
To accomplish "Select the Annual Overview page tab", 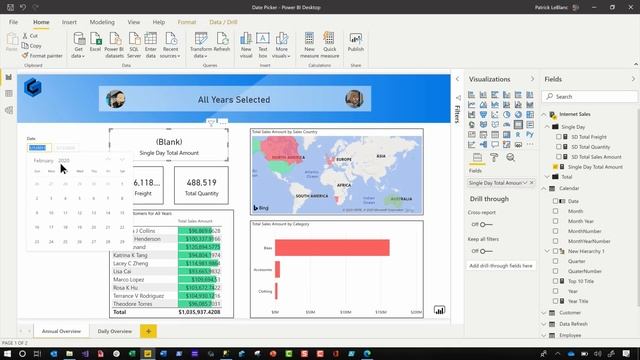I will click(61, 331).
